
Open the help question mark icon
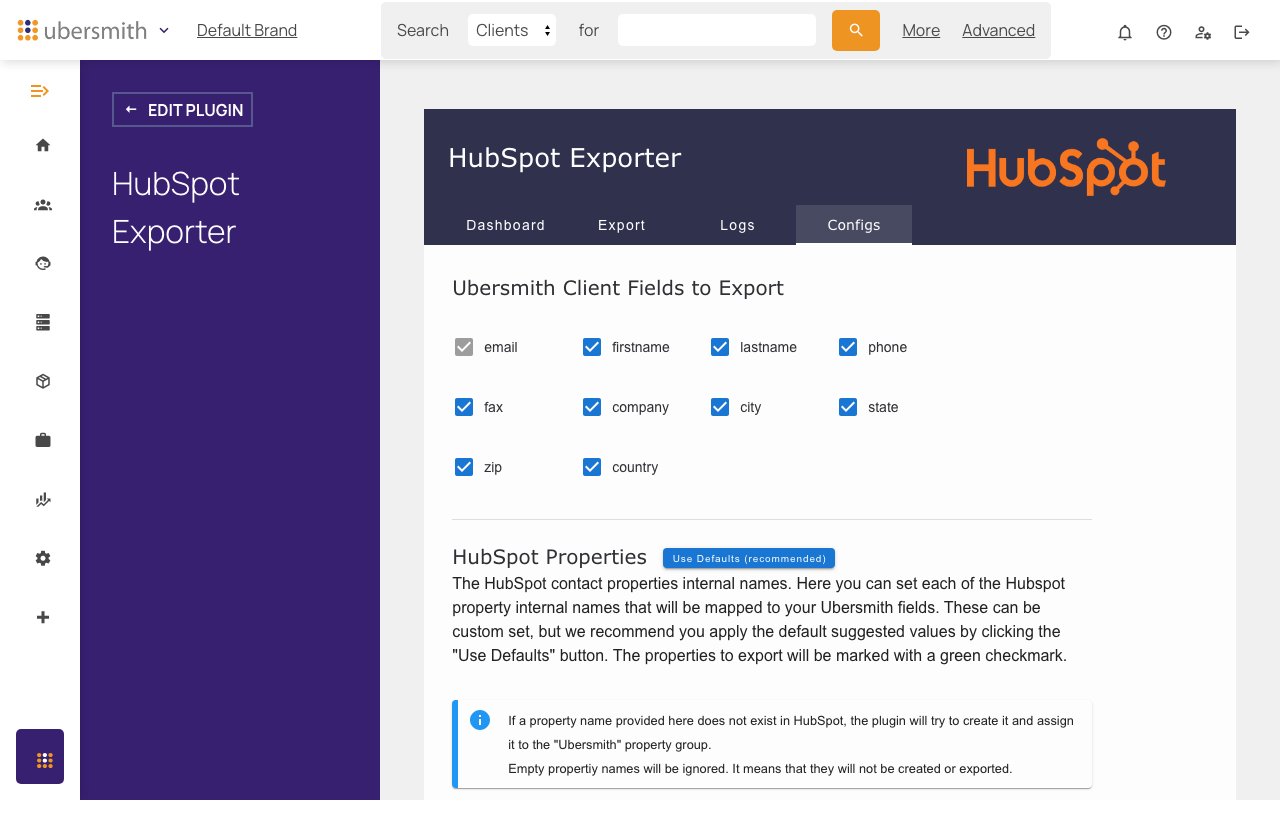tap(1164, 32)
